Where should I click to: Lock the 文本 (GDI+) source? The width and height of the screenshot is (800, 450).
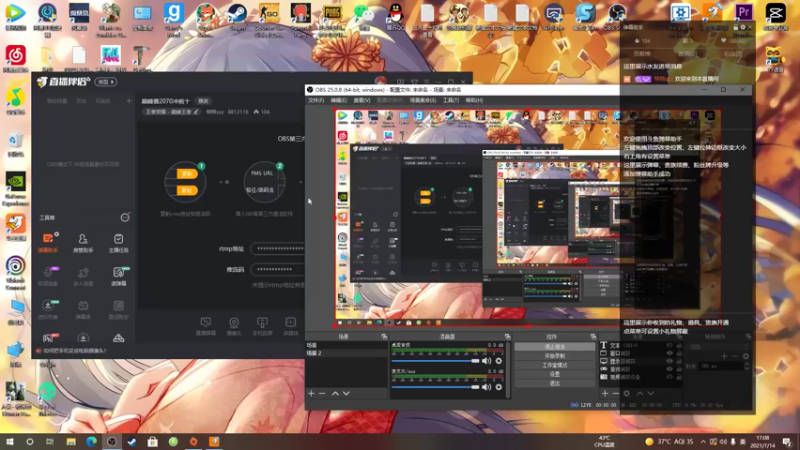(679, 345)
